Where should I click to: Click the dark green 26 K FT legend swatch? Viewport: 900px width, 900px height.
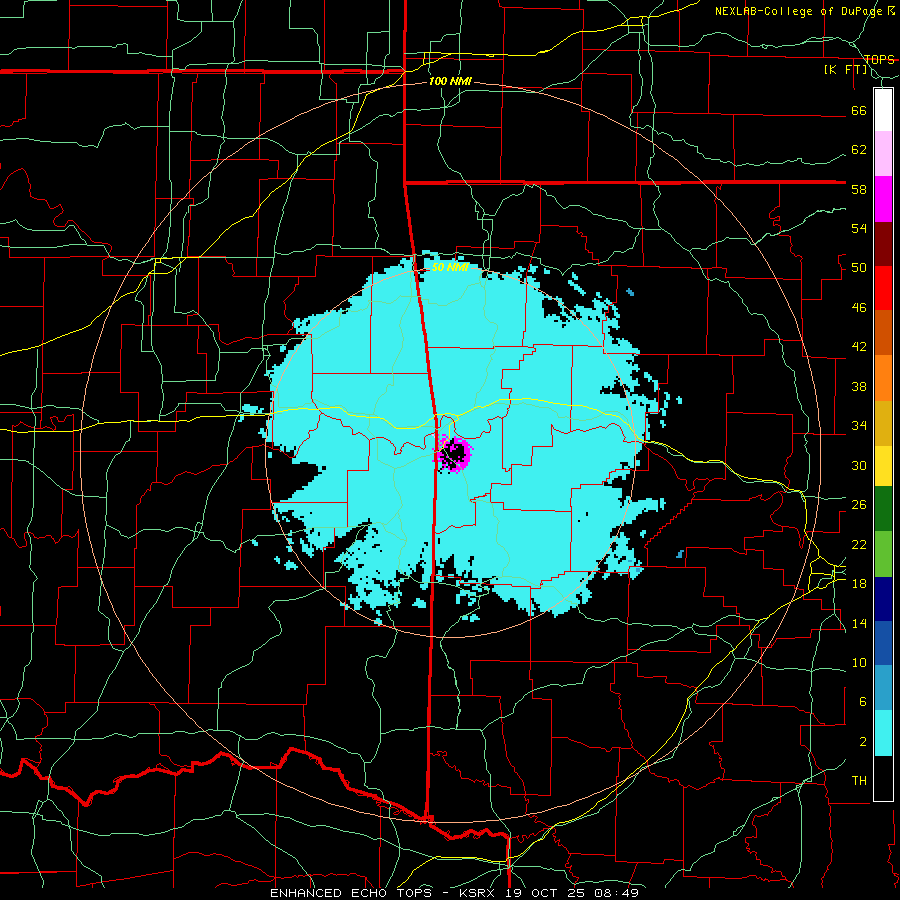pos(883,509)
